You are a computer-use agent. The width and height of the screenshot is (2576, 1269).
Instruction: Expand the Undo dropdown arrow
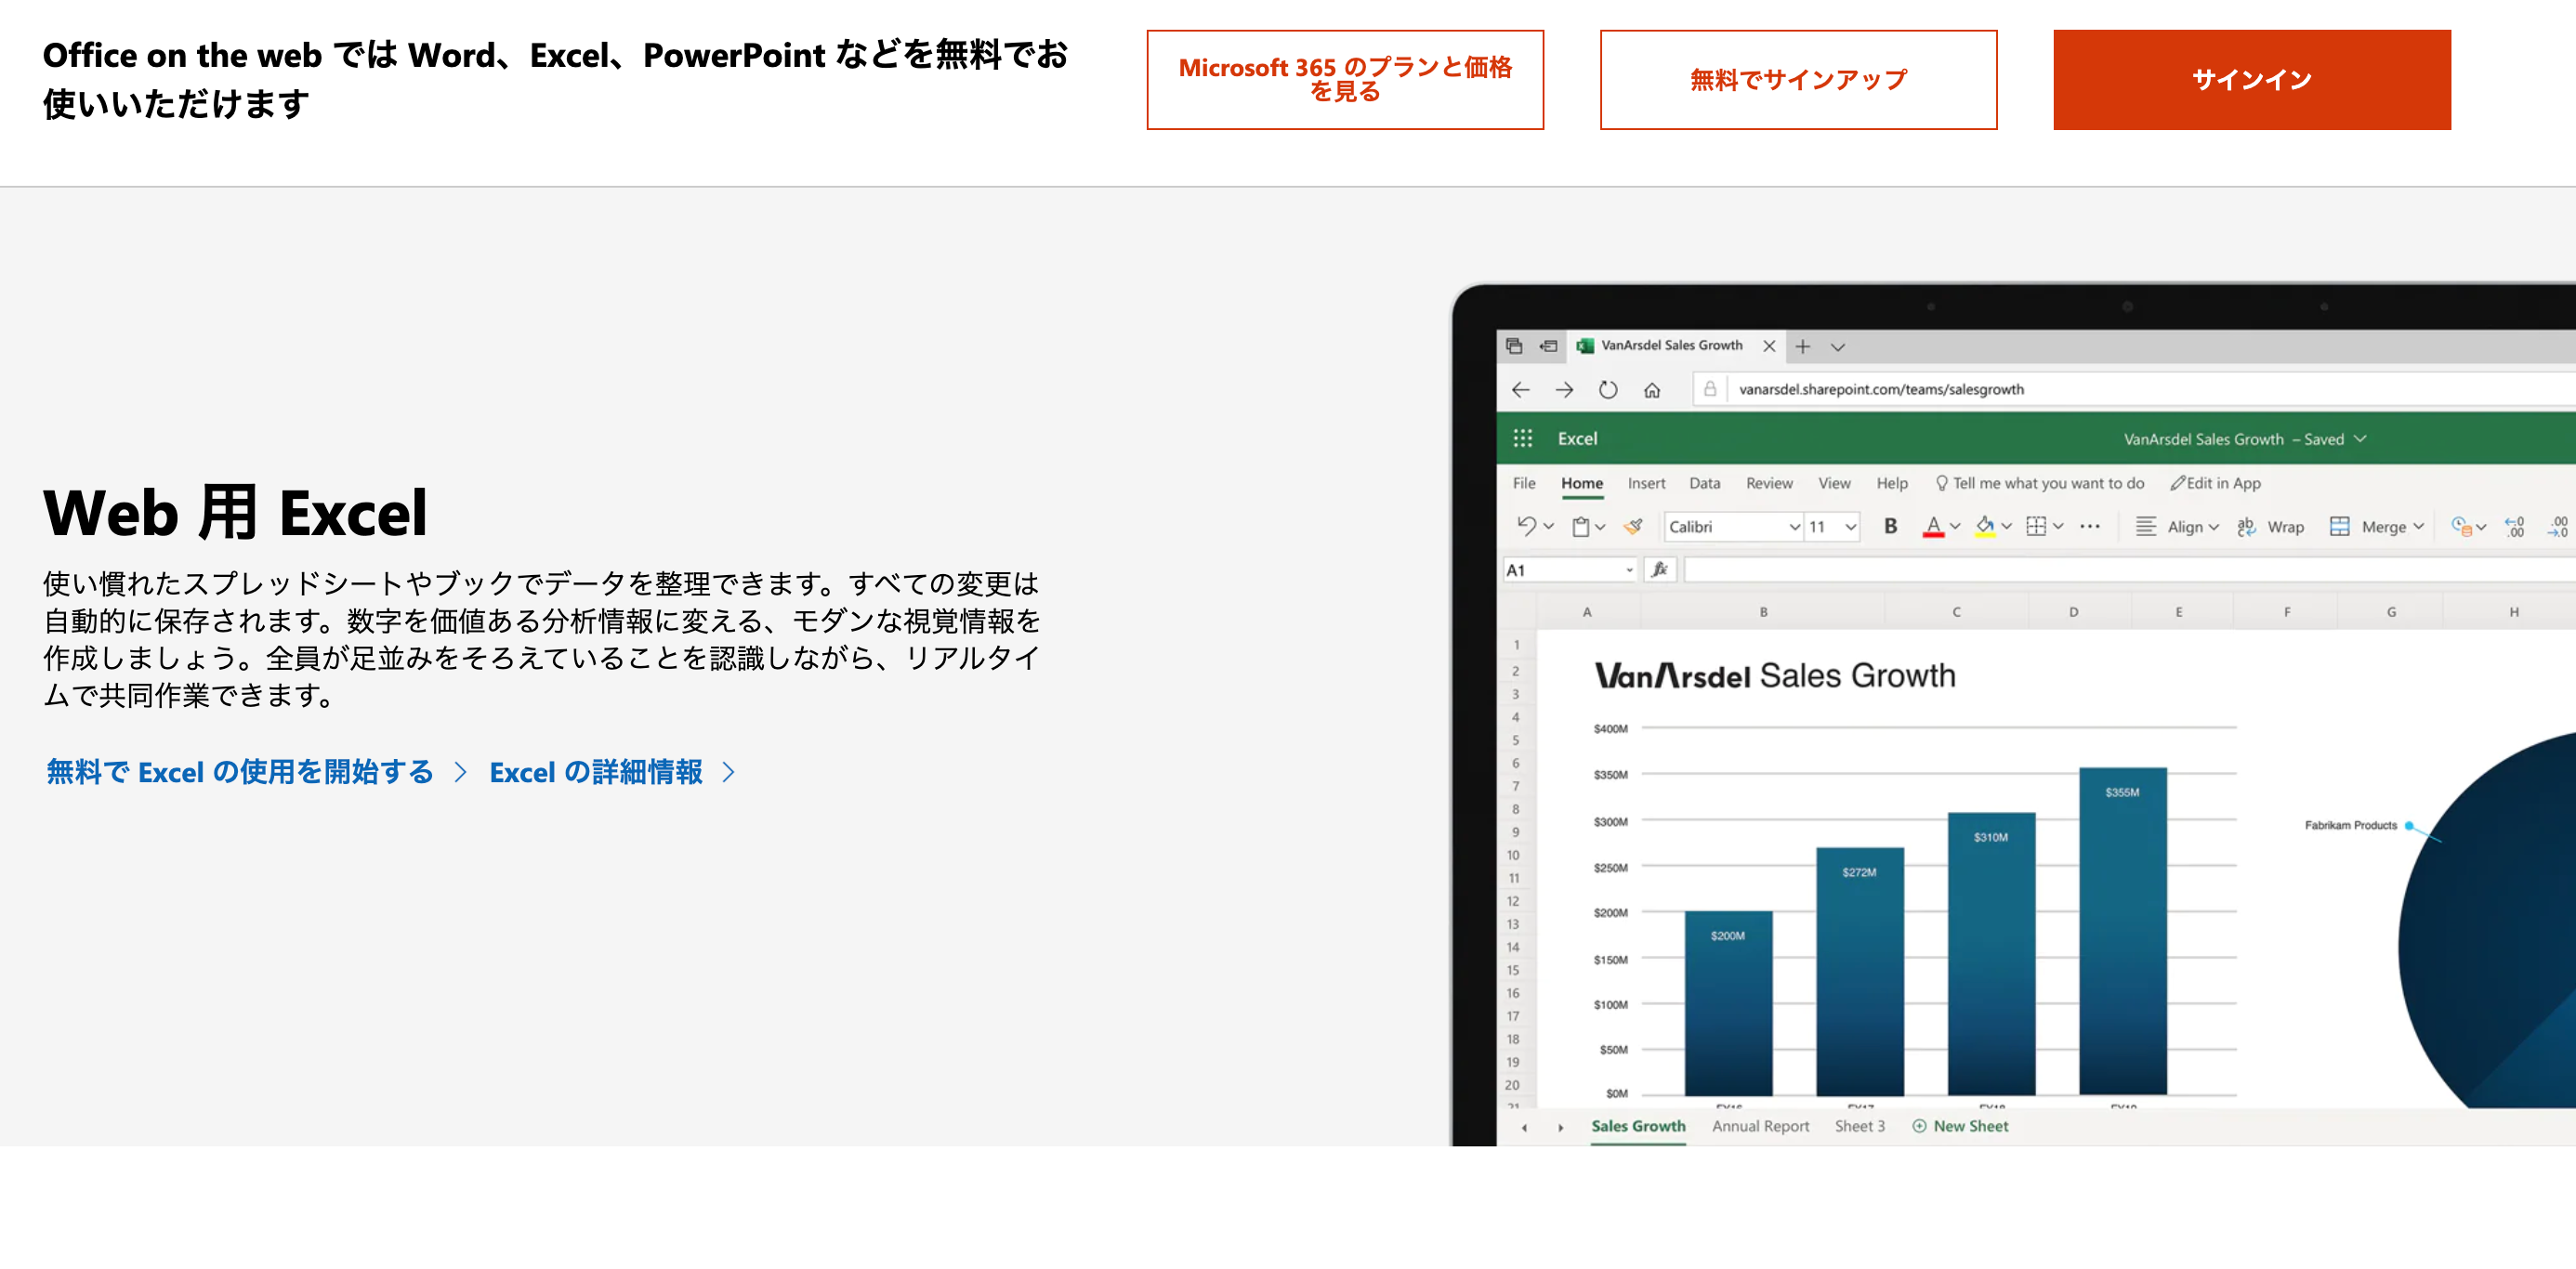click(x=1548, y=527)
